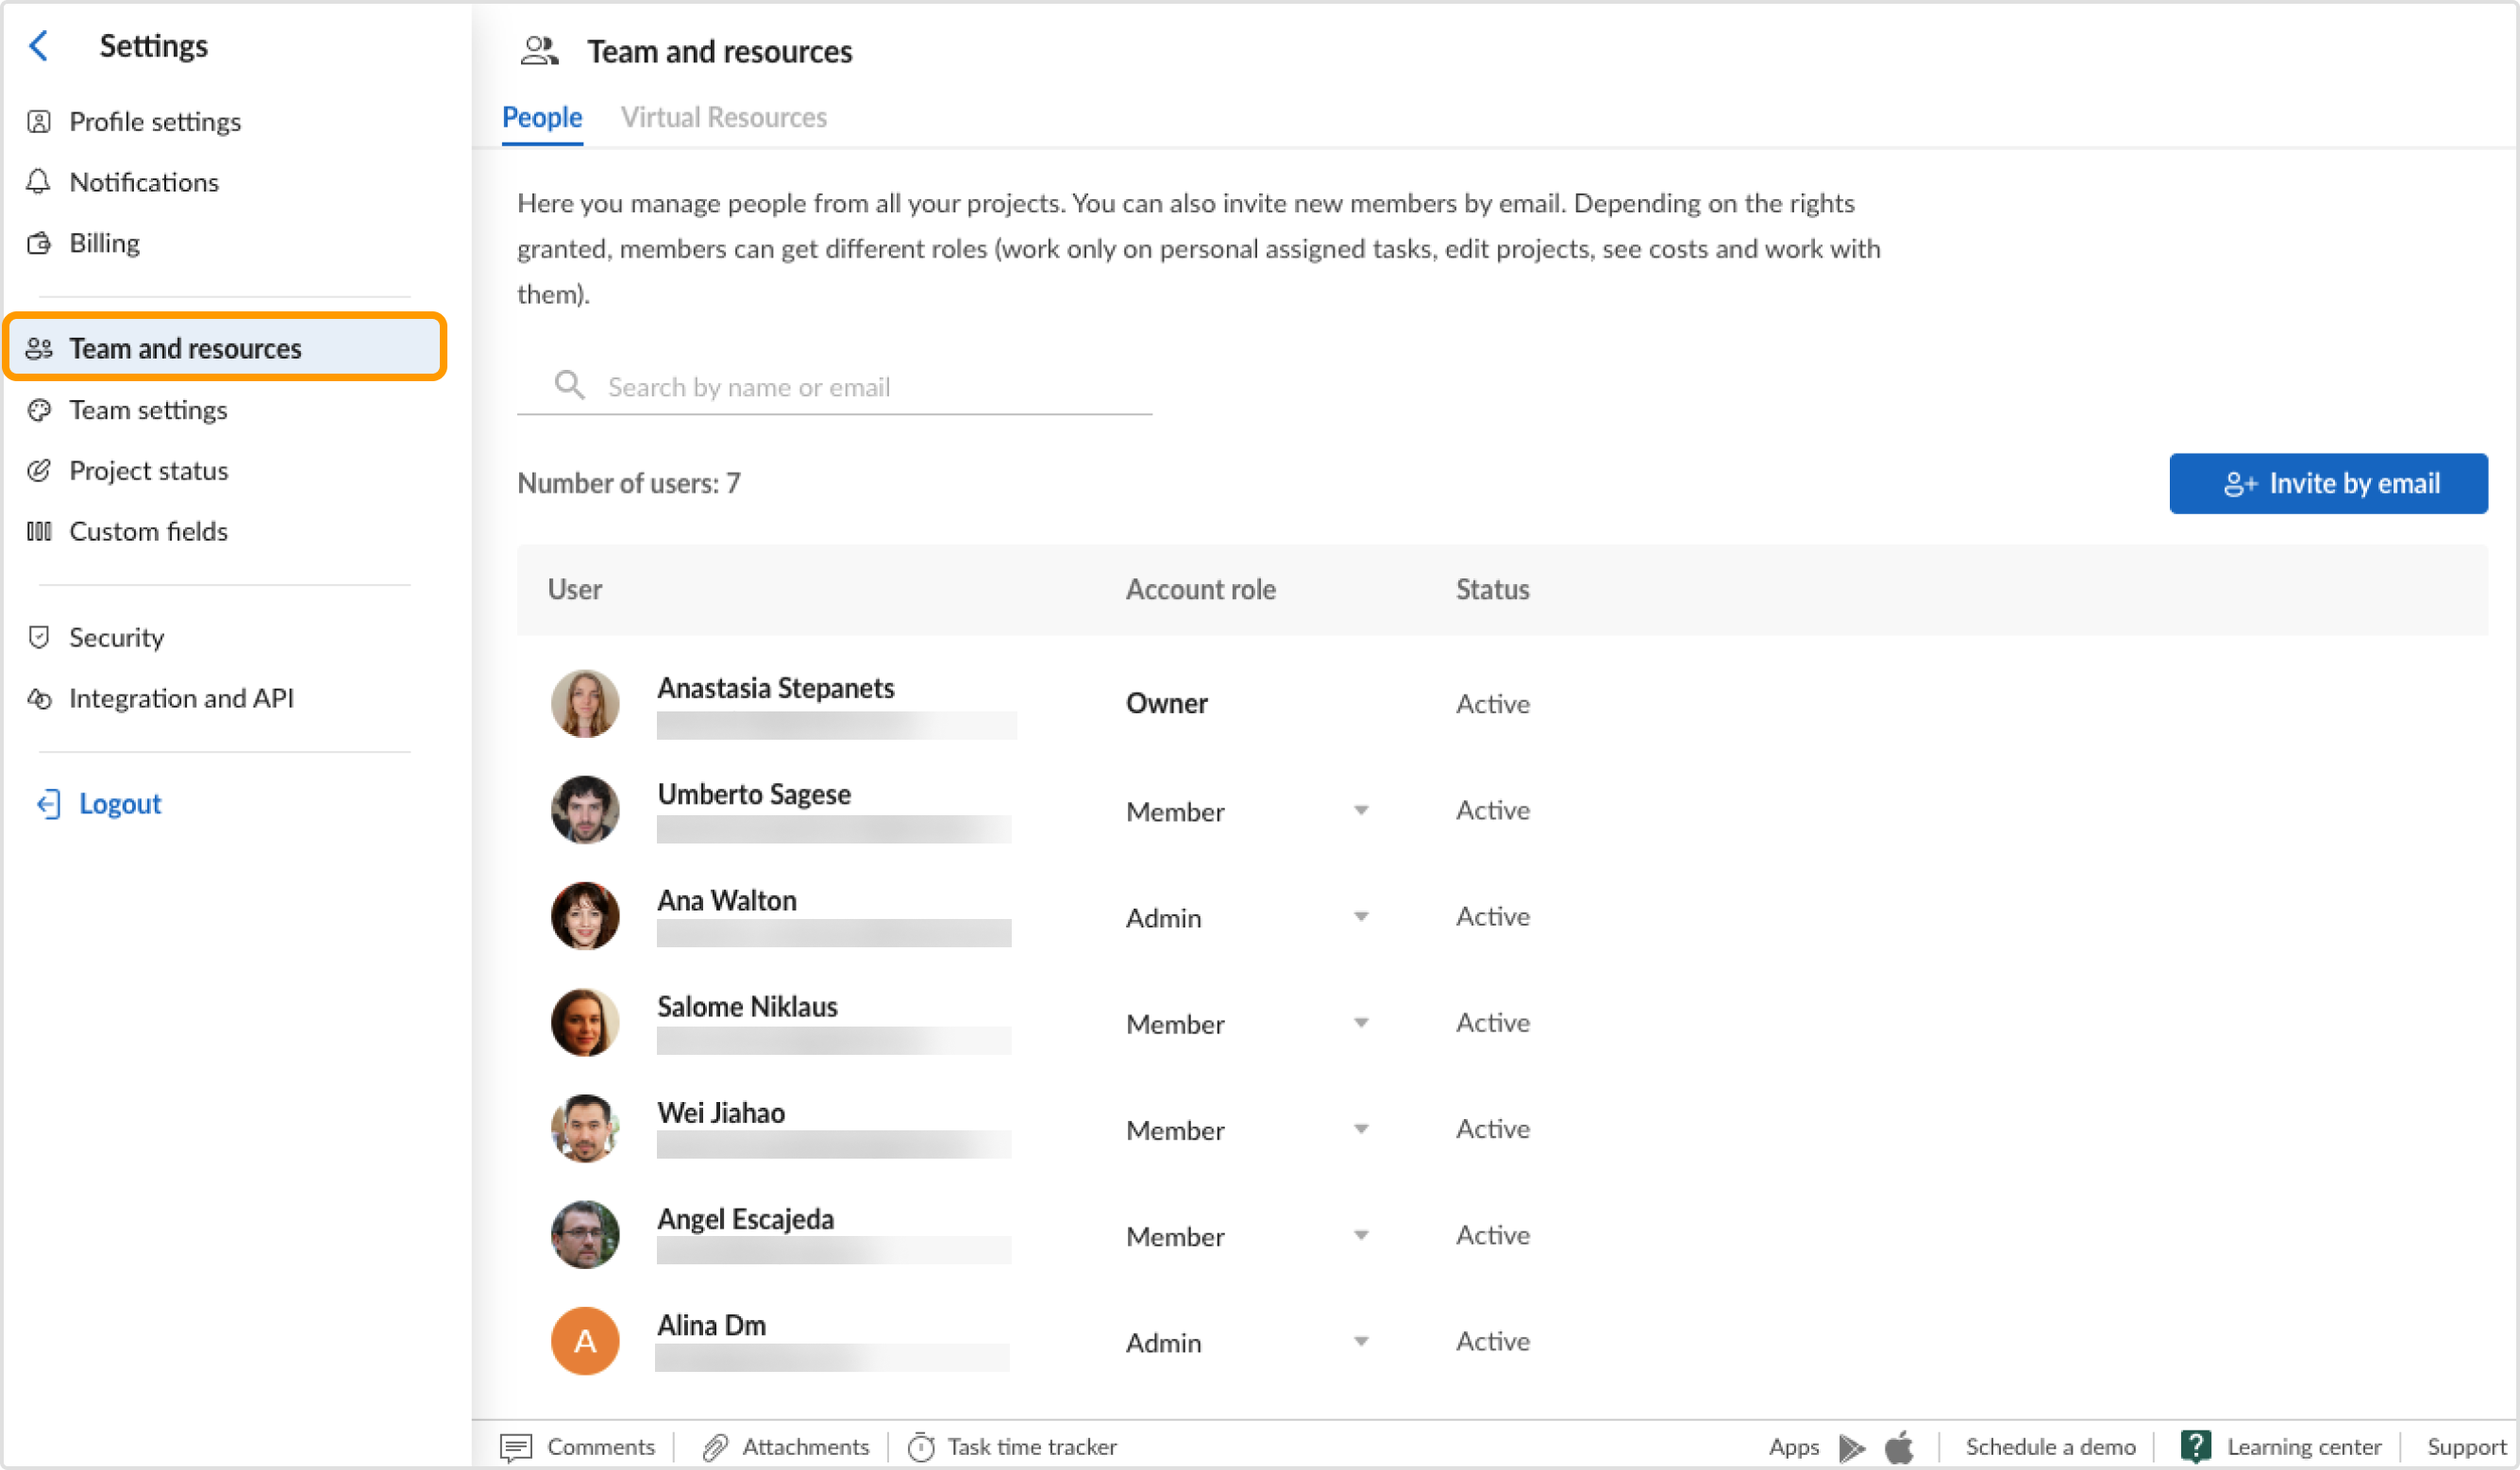
Task: Click the back arrow to leave Settings
Action: (x=38, y=45)
